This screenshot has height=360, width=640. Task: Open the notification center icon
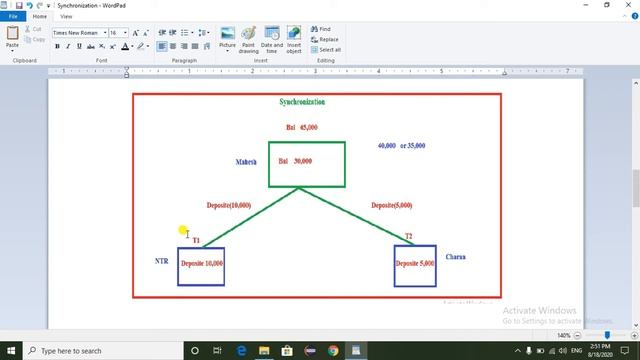point(625,351)
